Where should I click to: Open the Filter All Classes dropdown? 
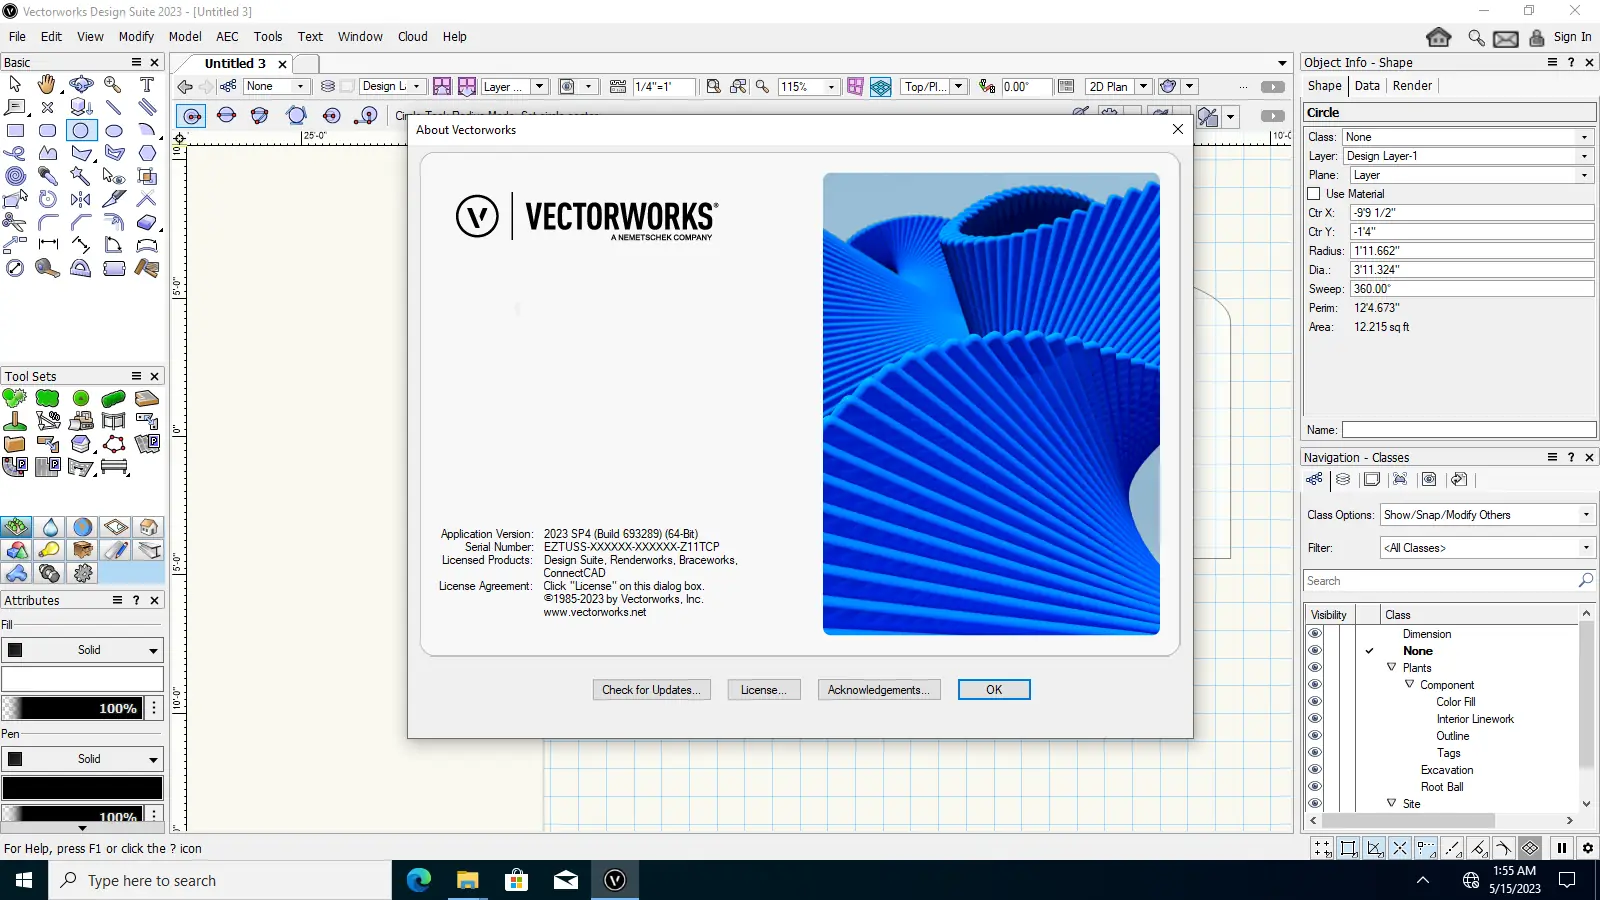(x=1487, y=548)
